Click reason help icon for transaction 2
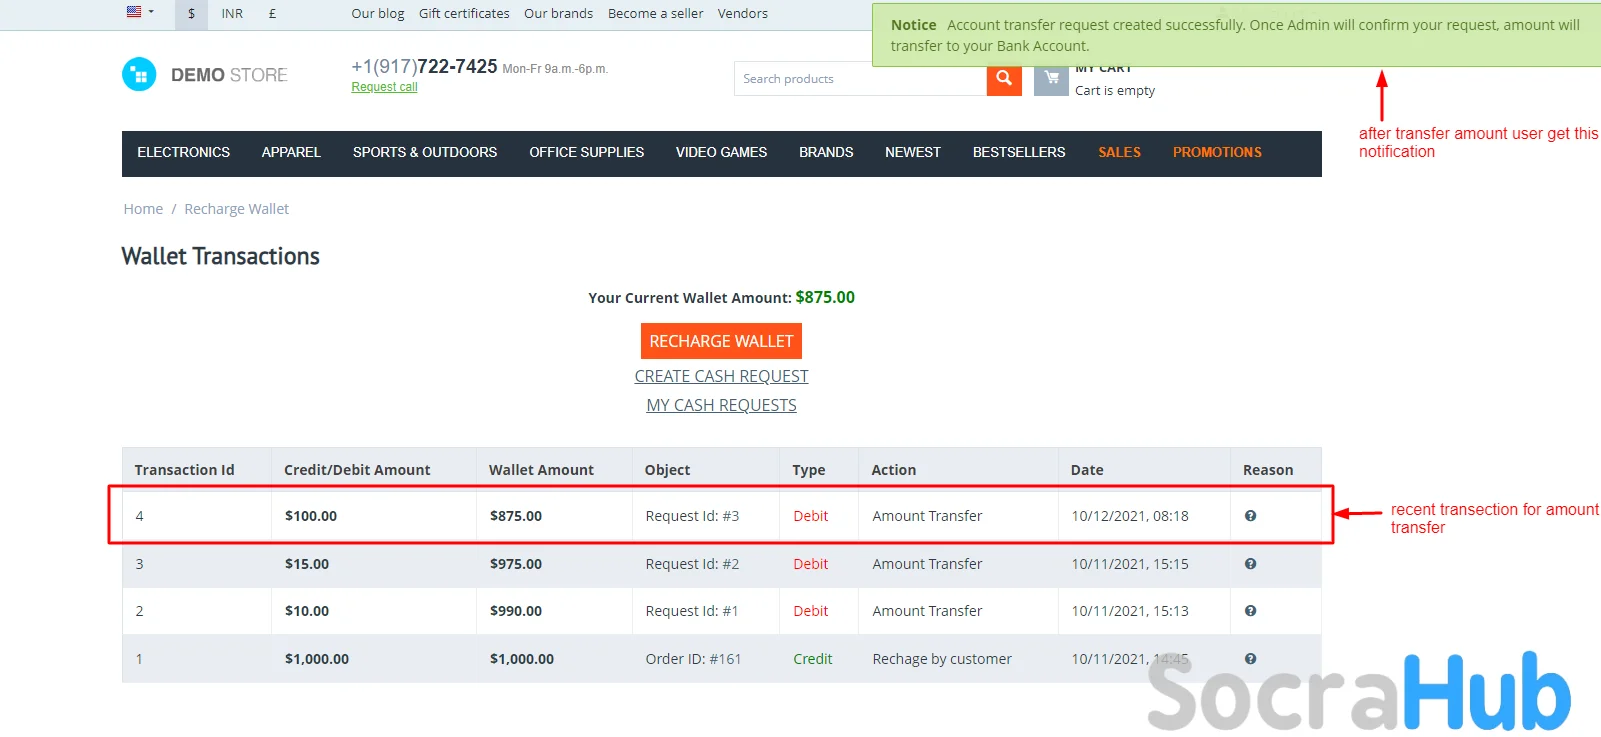Image resolution: width=1601 pixels, height=737 pixels. [x=1250, y=611]
